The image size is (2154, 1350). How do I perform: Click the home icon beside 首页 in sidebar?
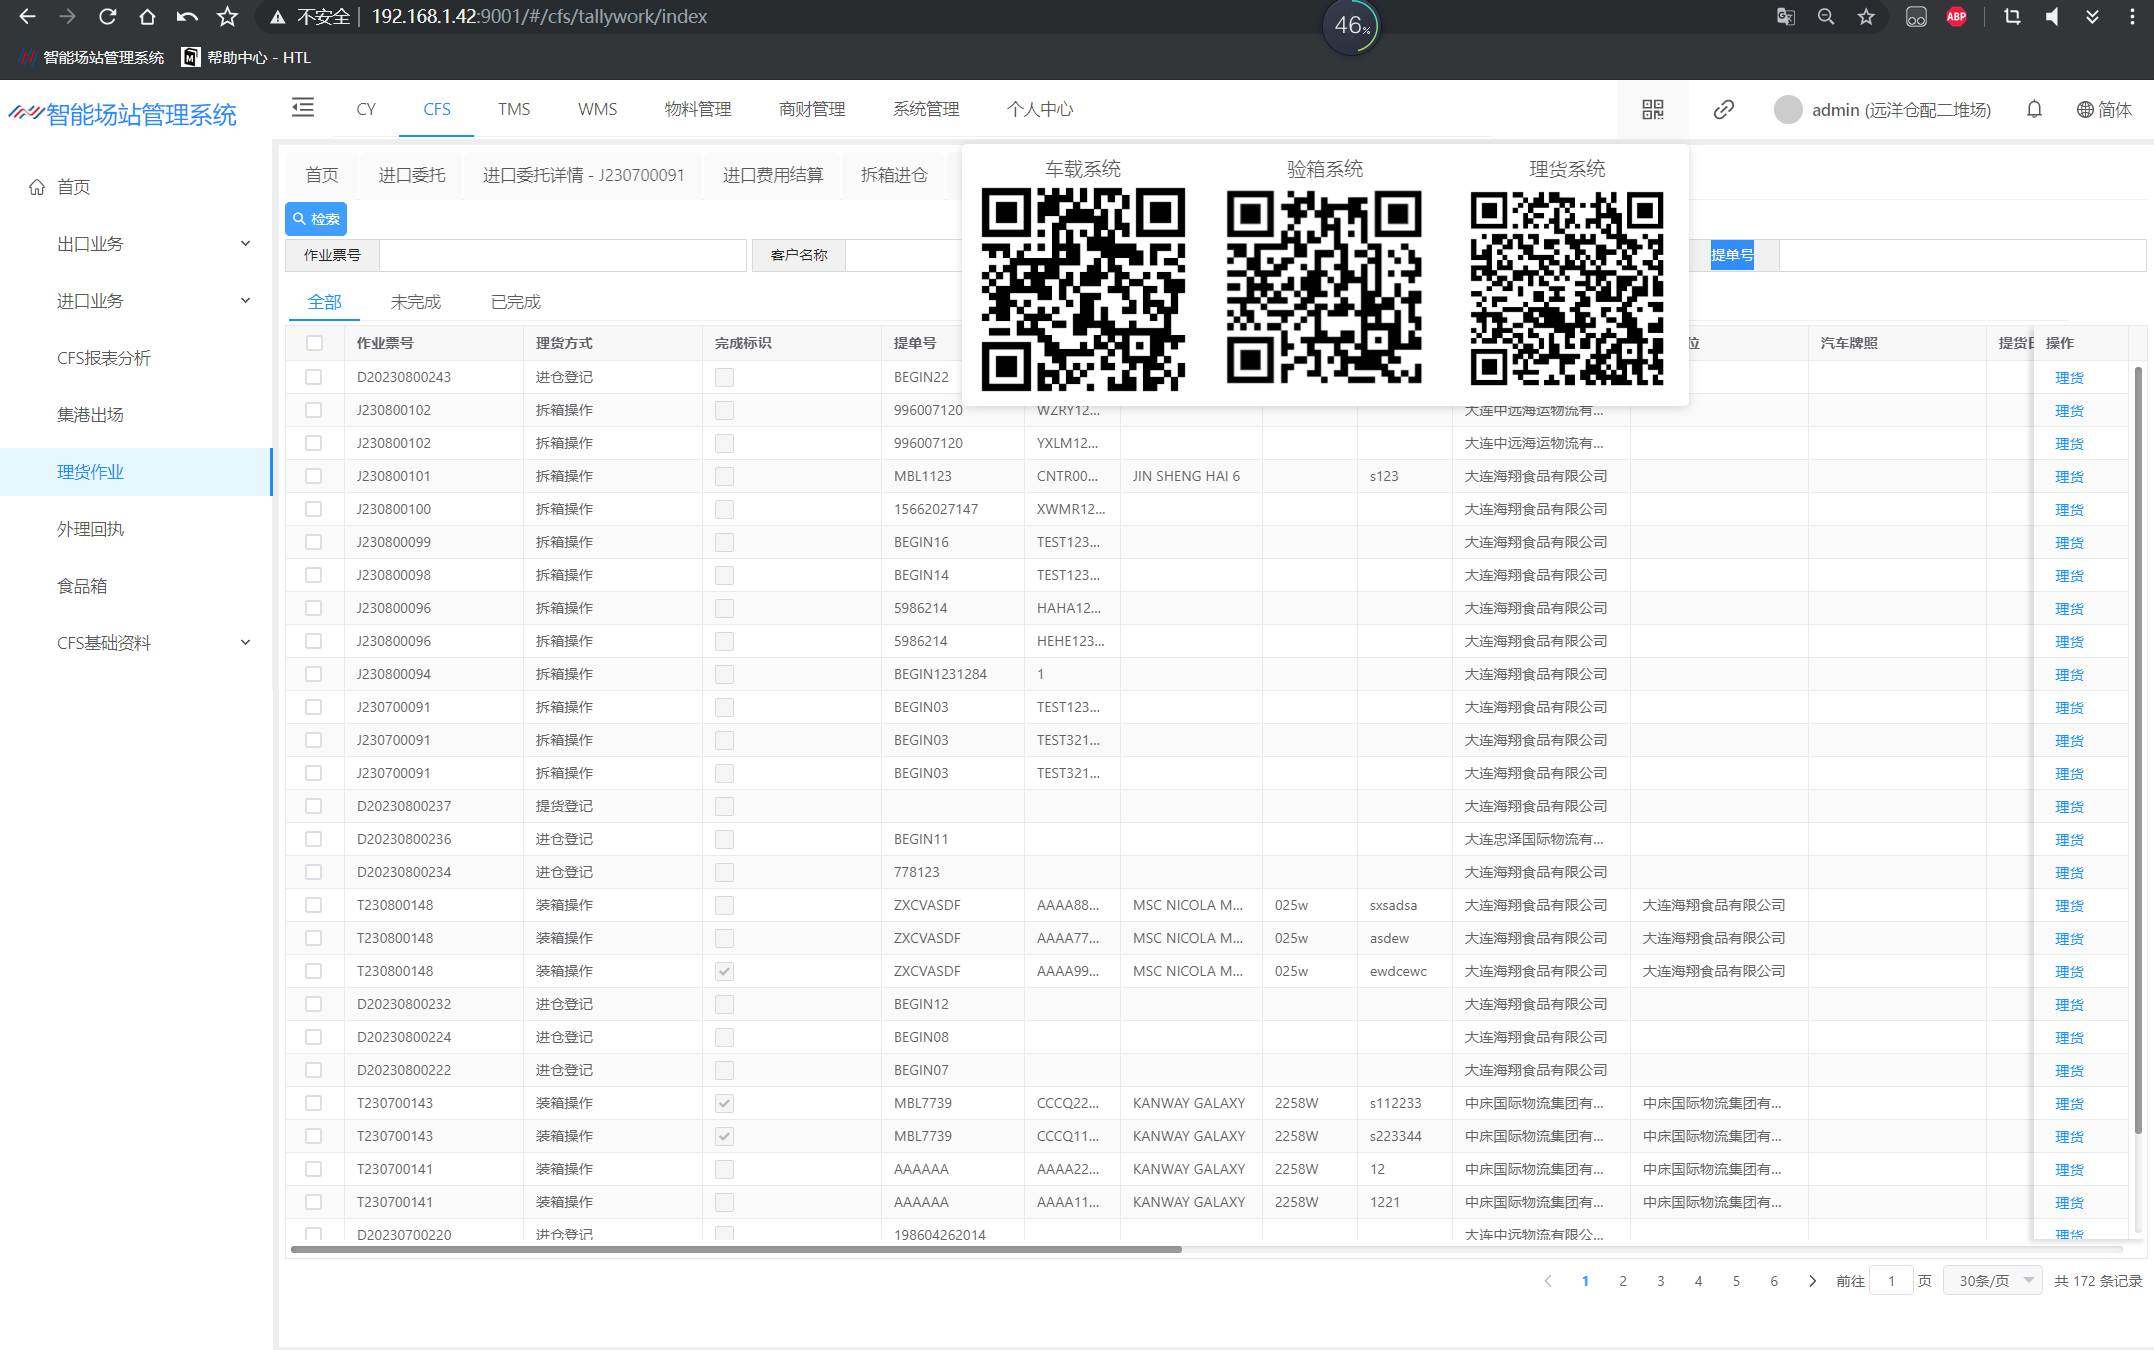(x=37, y=187)
